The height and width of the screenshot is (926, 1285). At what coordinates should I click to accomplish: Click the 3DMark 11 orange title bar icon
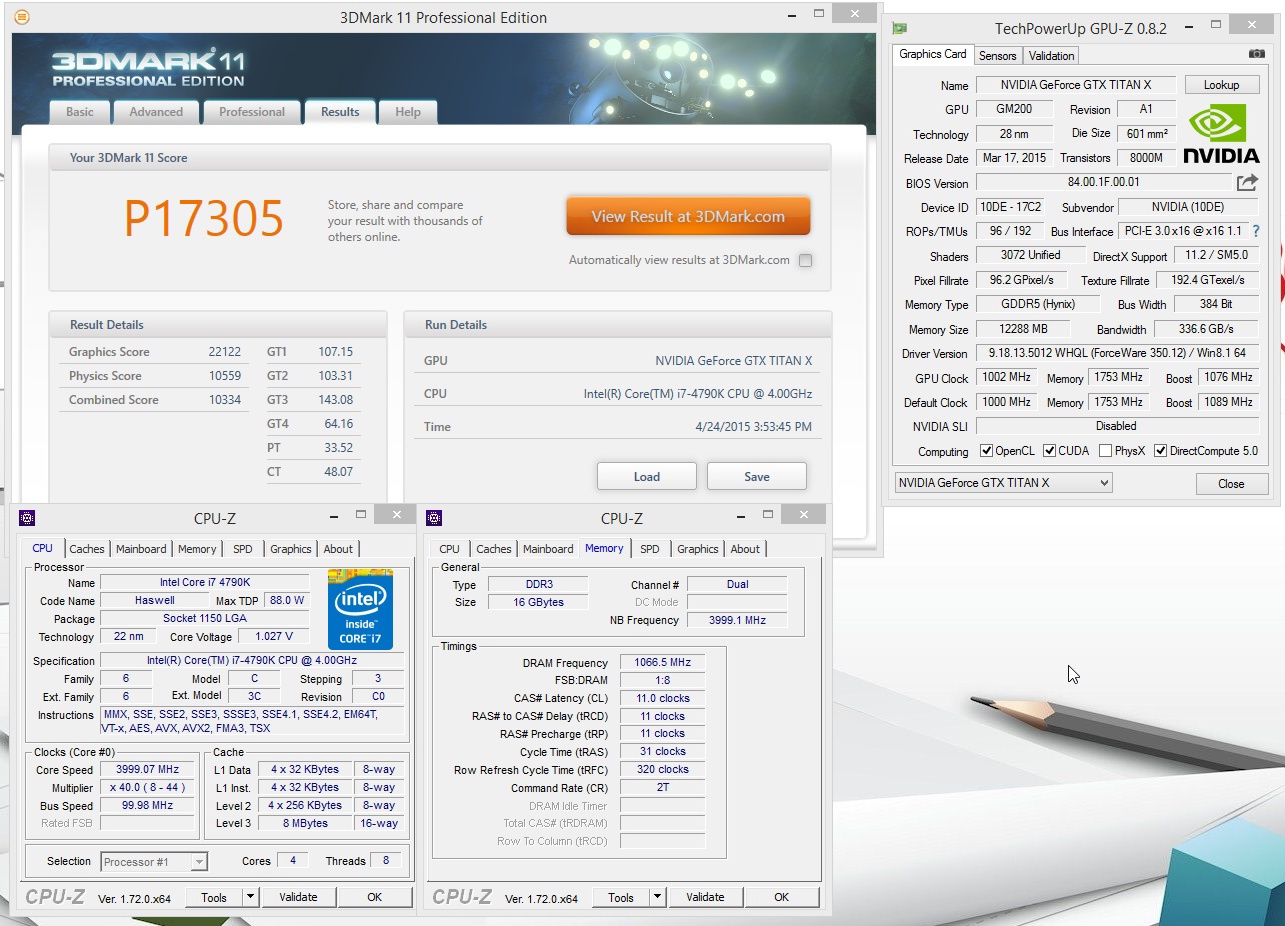coord(22,17)
